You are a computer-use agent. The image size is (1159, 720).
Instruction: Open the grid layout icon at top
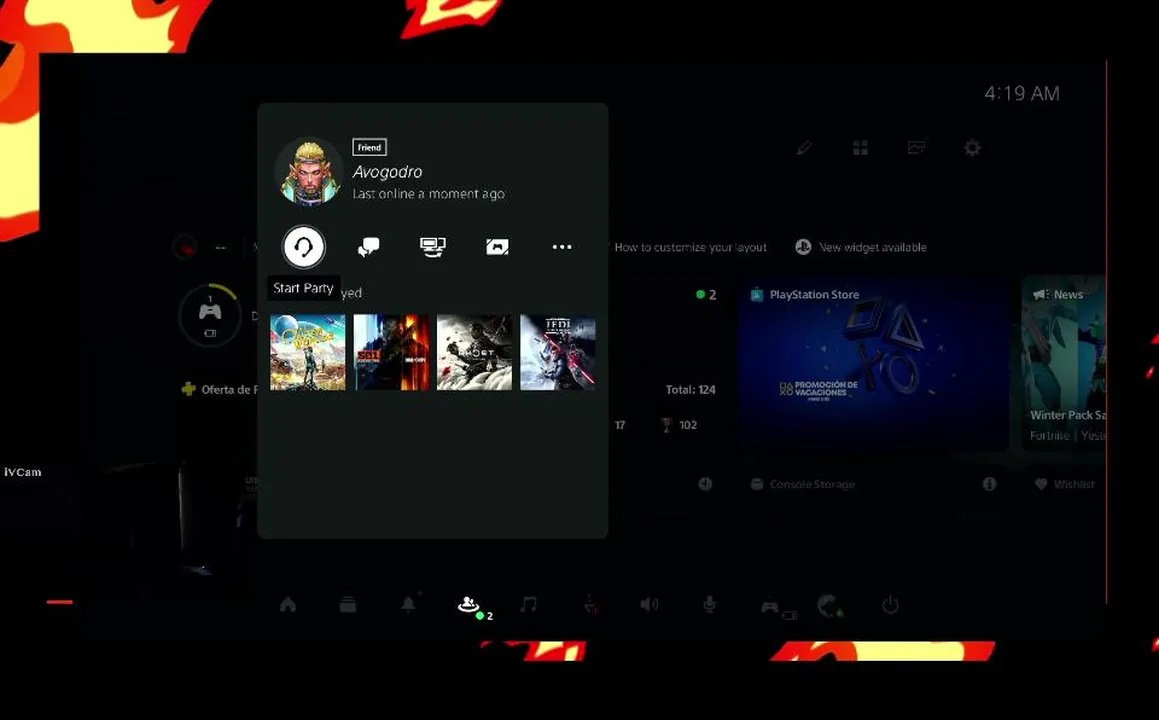coord(860,148)
